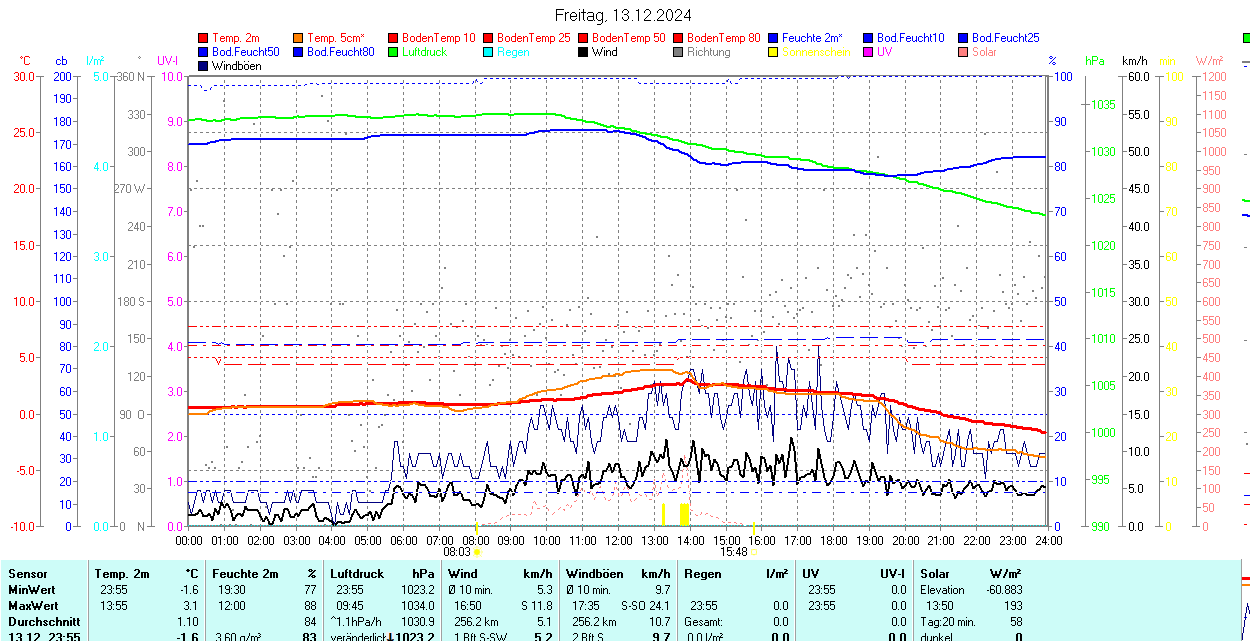Select the Luftdruck column header in table

(357, 574)
